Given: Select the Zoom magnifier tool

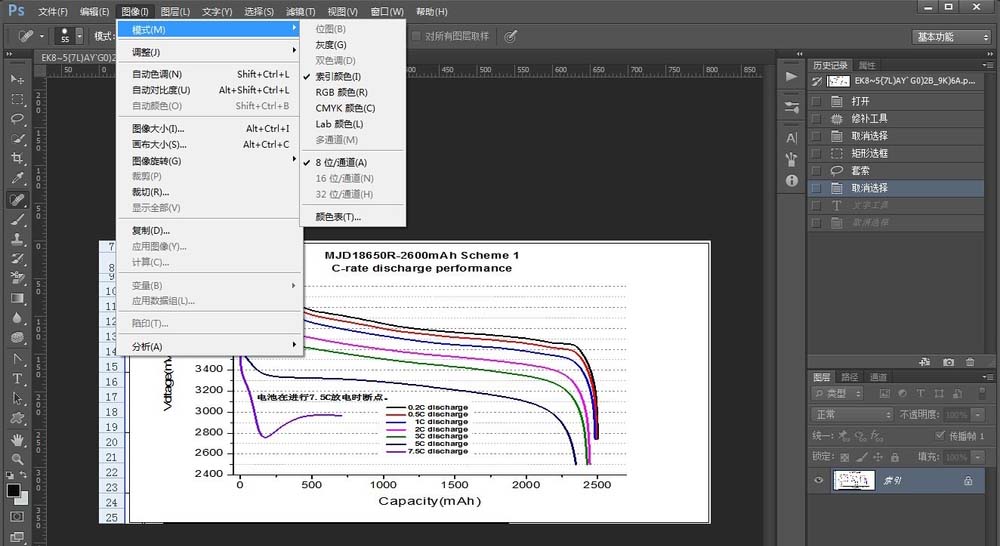Looking at the screenshot, I should tap(17, 459).
